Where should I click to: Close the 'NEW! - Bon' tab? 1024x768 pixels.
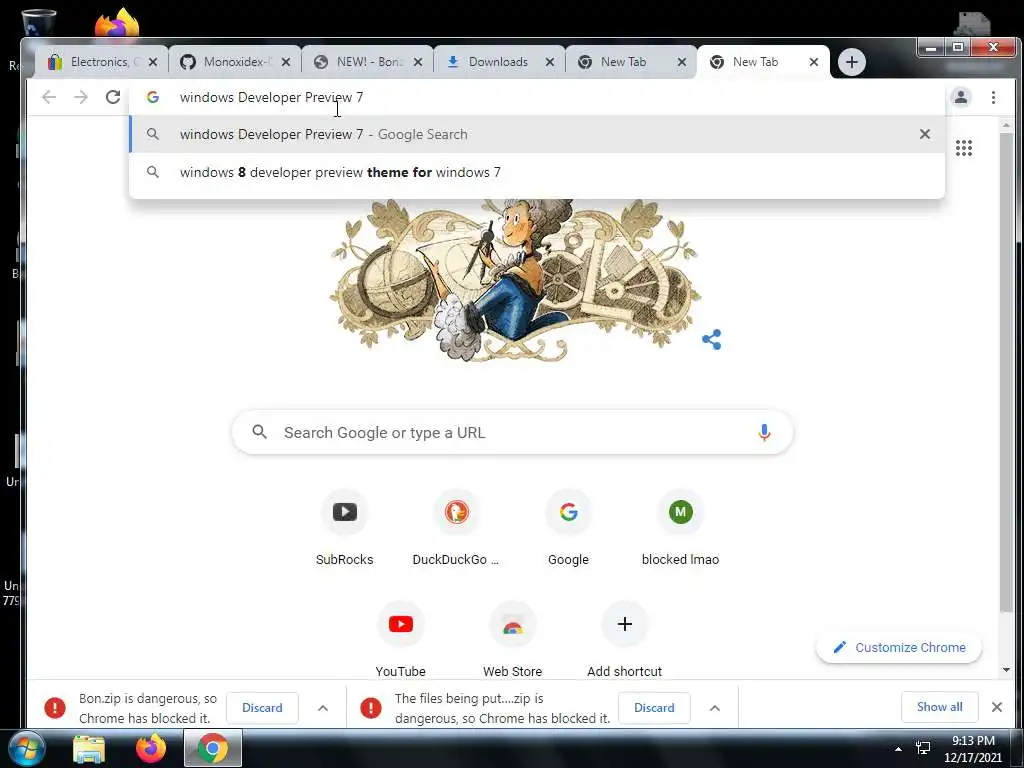[x=418, y=62]
